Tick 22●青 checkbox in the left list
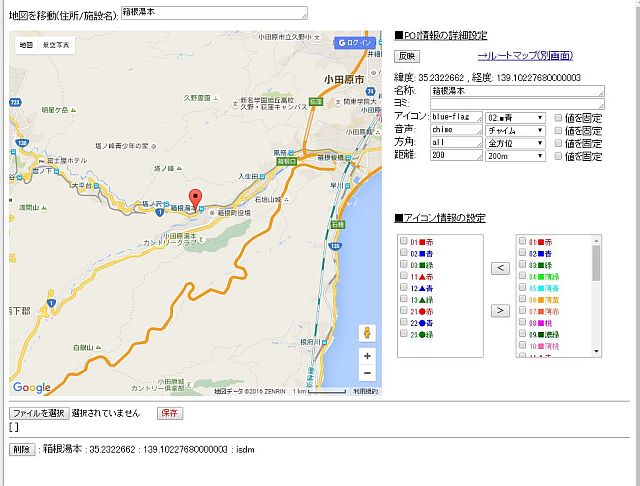Screen dimensions: 640x486 pos(404,322)
